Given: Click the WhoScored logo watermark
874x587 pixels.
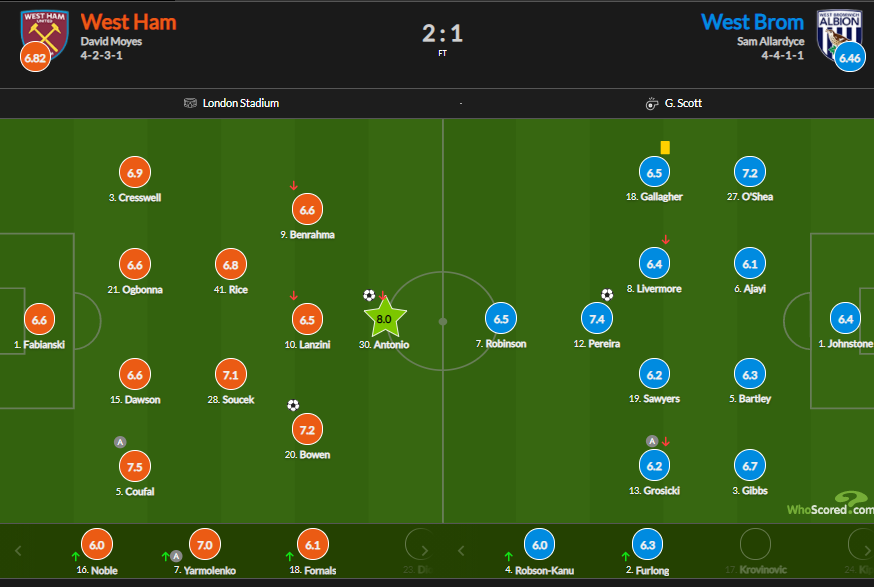Looking at the screenshot, I should point(828,504).
